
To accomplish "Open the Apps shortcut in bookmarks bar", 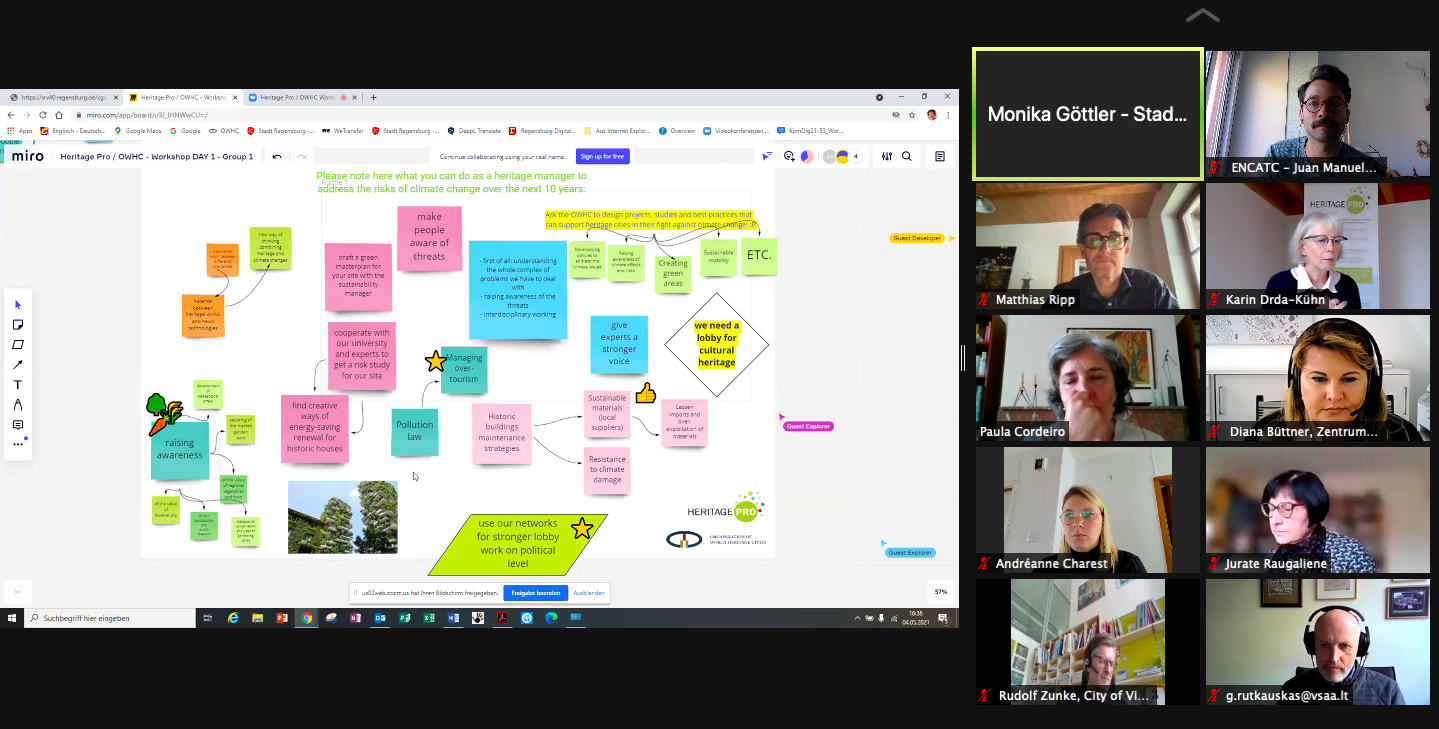I will (20, 130).
